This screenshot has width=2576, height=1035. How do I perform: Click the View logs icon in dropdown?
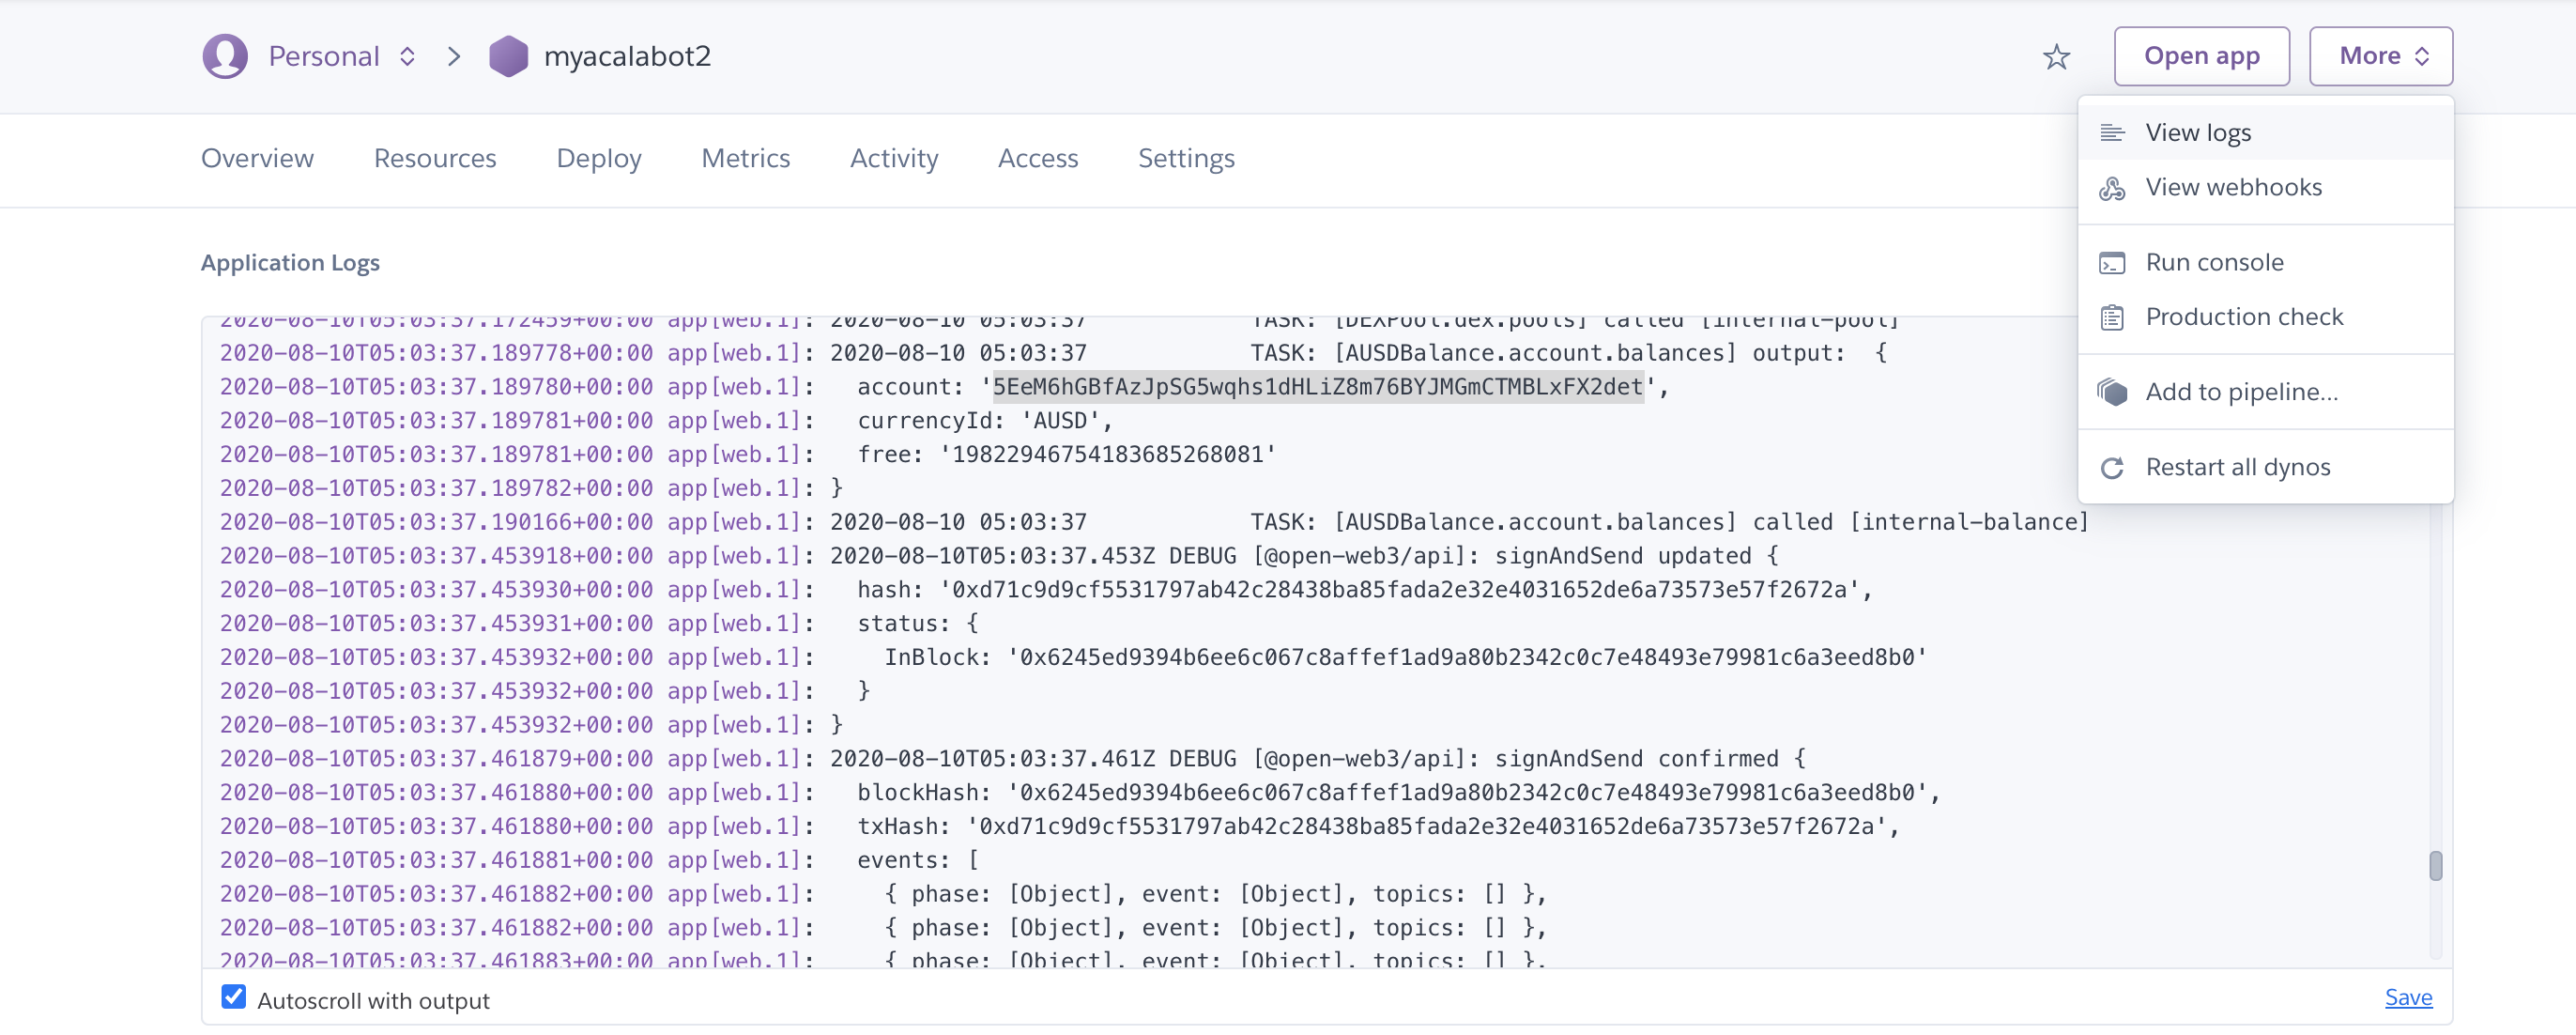[x=2111, y=130]
